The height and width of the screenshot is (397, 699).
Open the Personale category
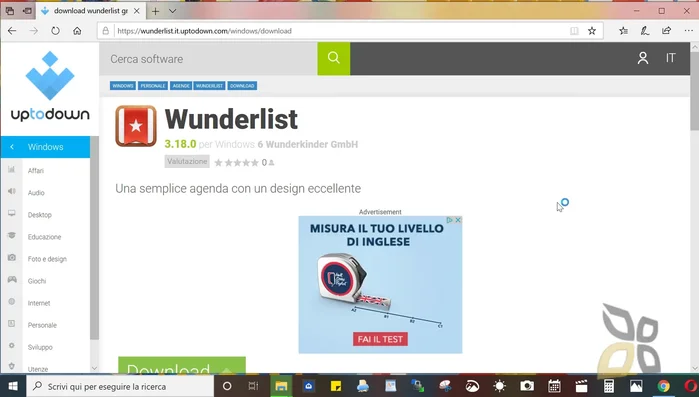42,325
